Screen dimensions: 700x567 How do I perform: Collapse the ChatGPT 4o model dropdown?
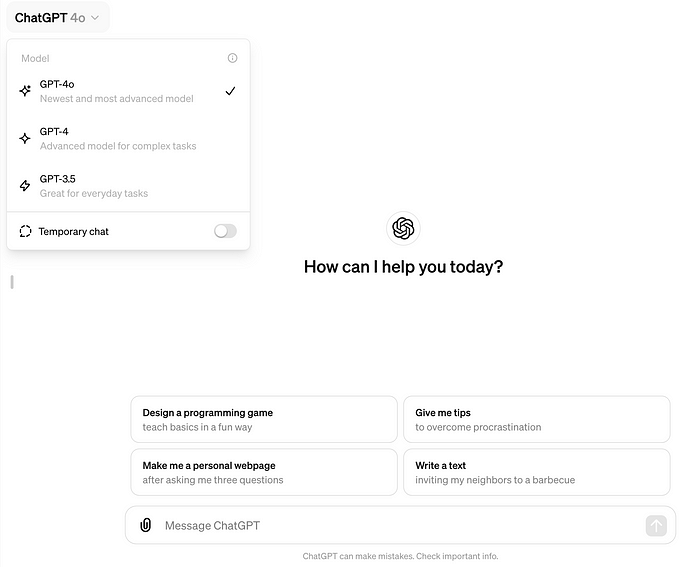58,17
